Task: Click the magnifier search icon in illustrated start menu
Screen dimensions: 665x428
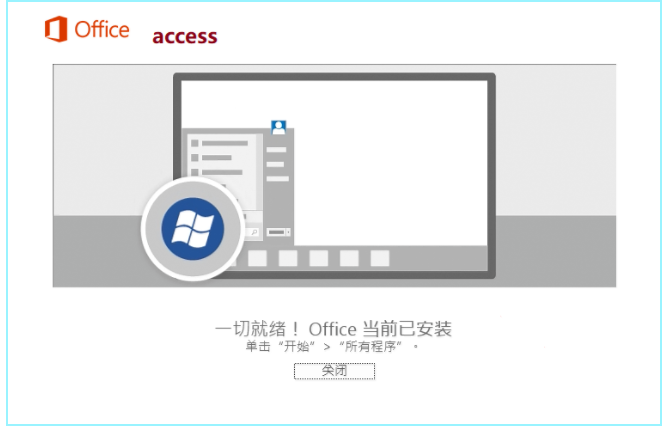Action: (x=254, y=232)
